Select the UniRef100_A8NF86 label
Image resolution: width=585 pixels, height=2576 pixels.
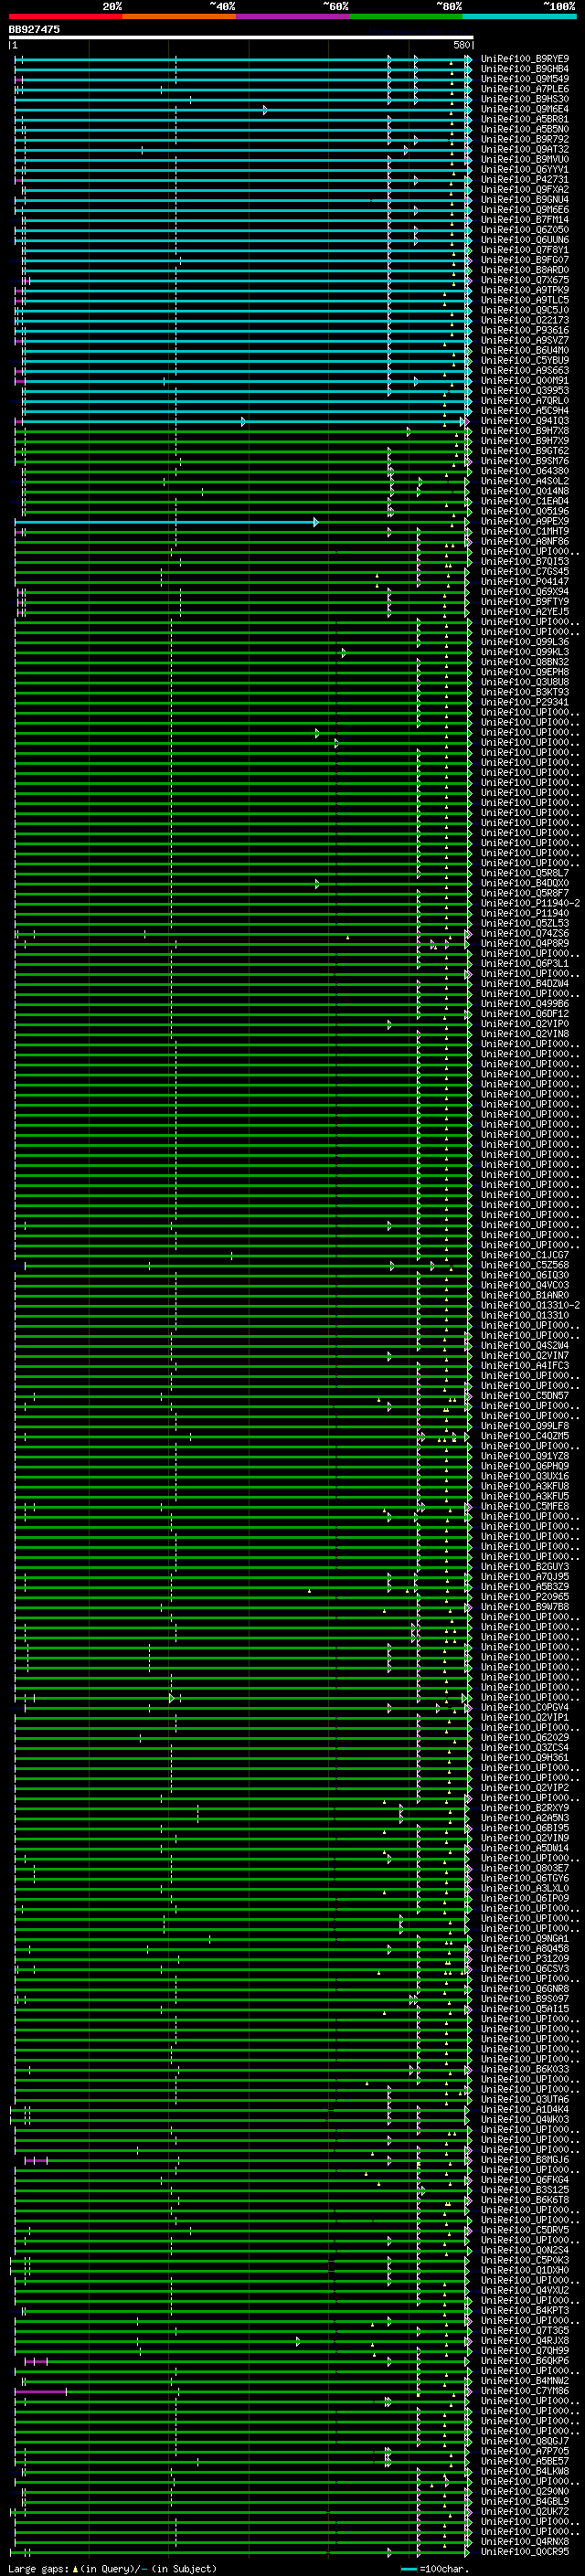[x=525, y=541]
